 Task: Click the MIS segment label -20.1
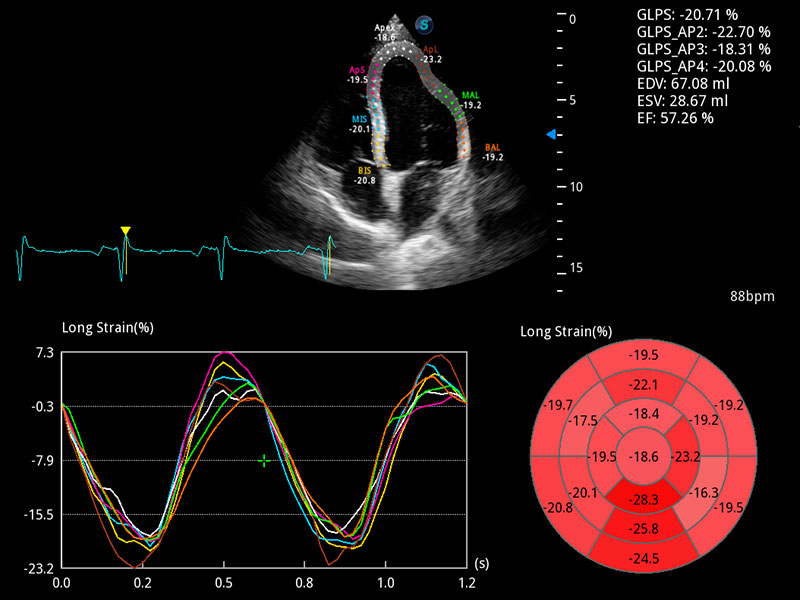click(360, 124)
